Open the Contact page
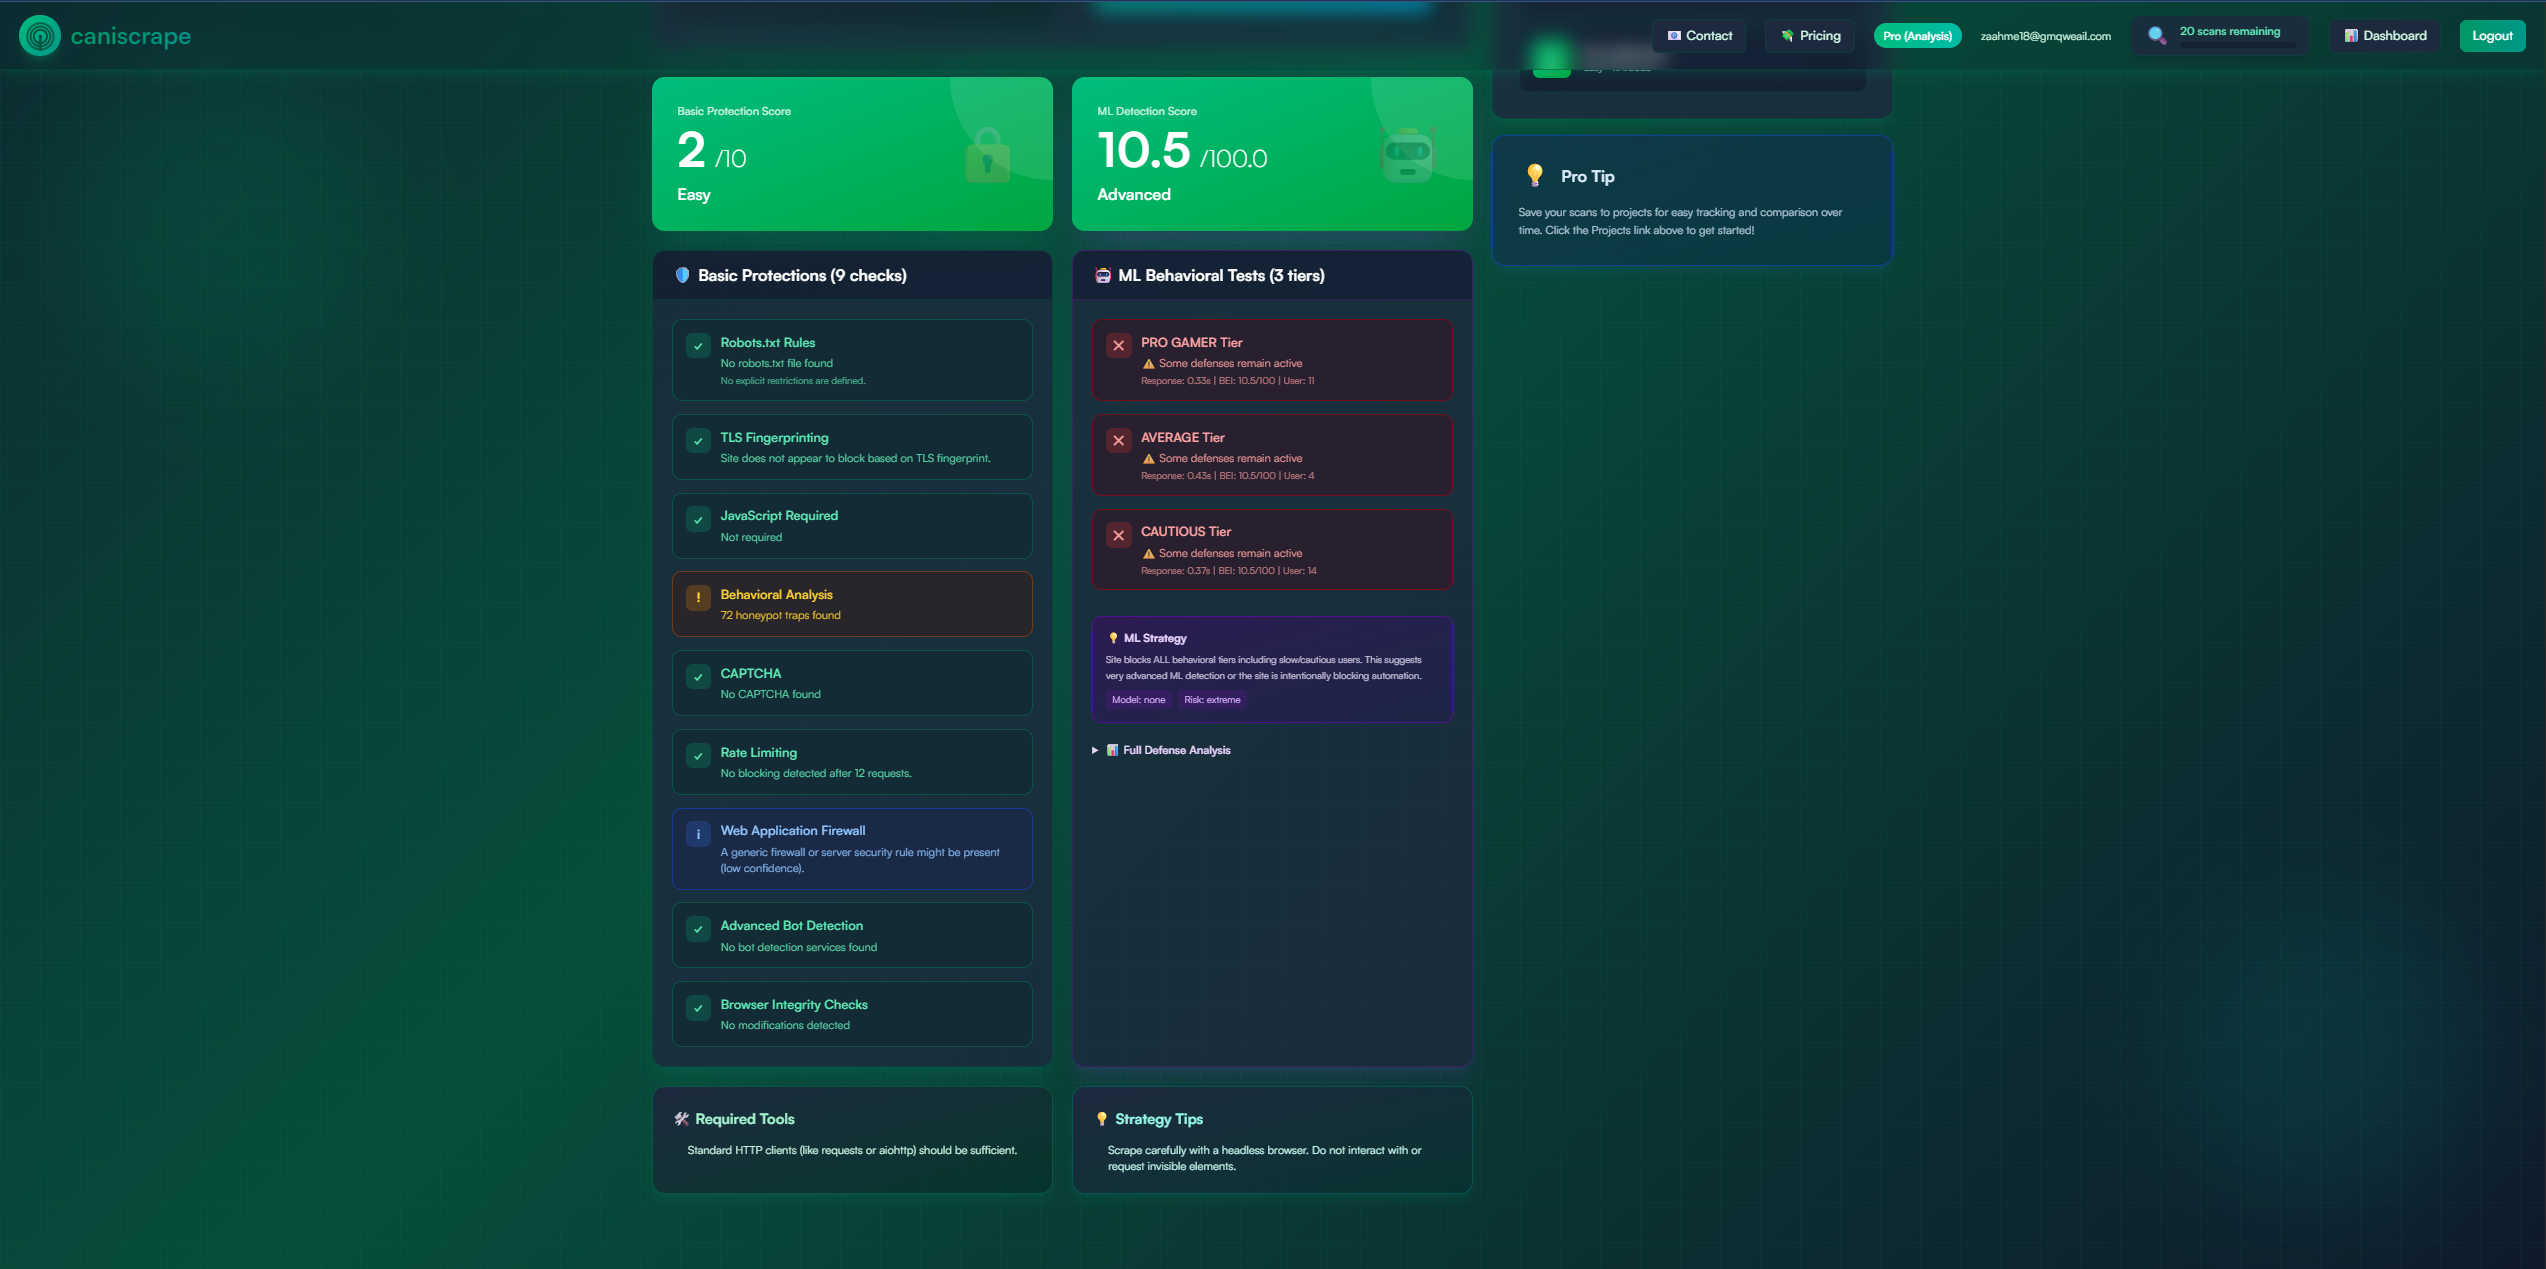 pos(1699,36)
